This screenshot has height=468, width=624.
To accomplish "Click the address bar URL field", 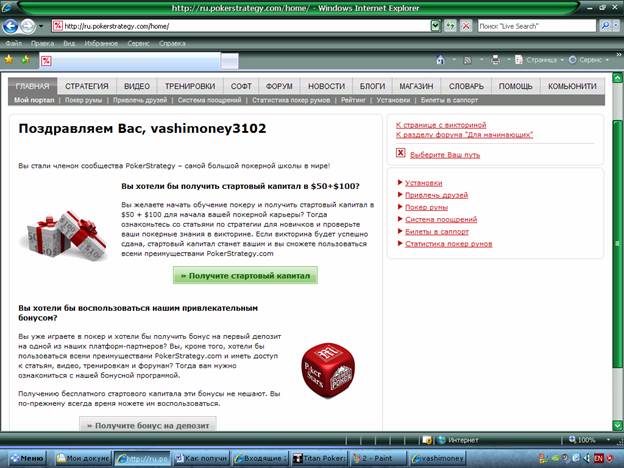I will coord(241,26).
